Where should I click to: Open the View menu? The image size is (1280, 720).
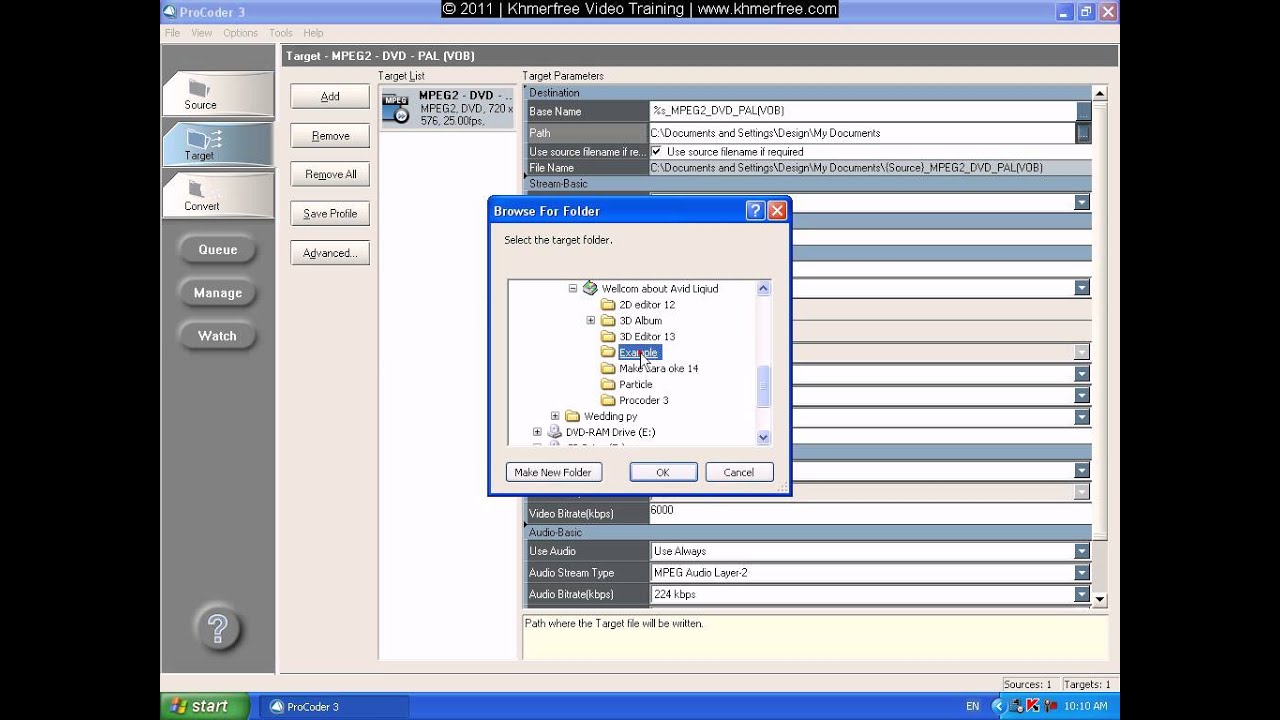202,33
